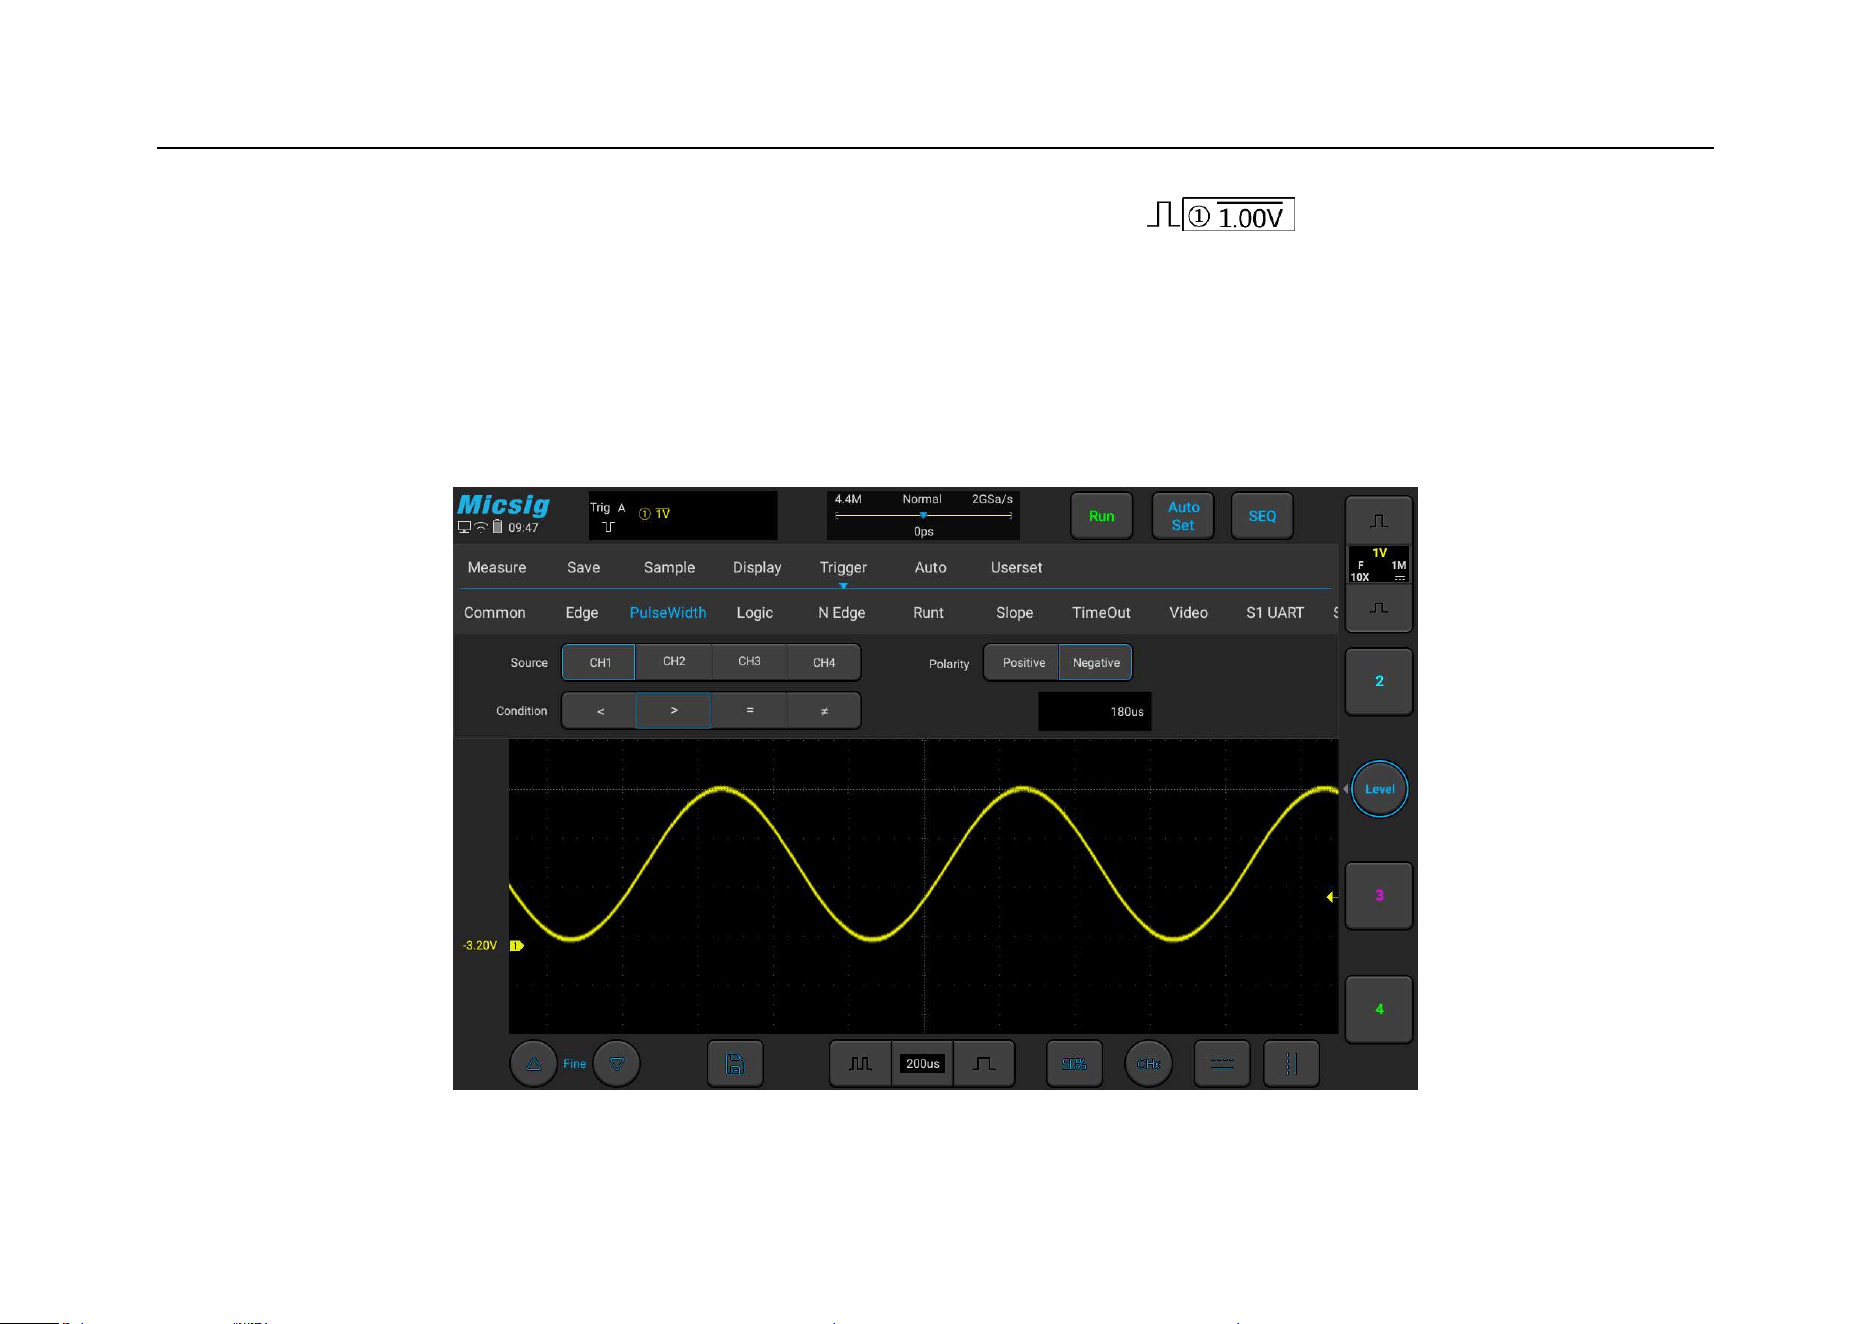The width and height of the screenshot is (1872, 1324).
Task: Open channel 2 button
Action: 1379,681
